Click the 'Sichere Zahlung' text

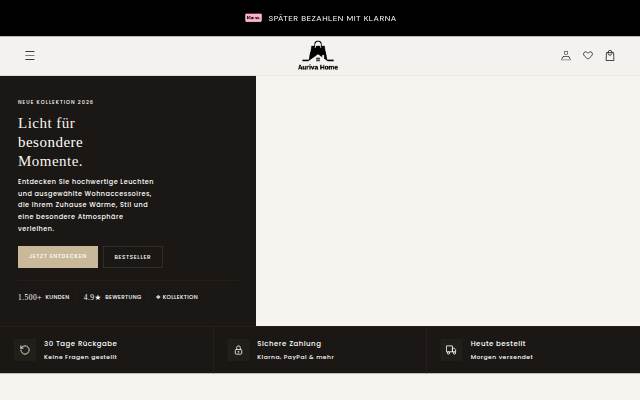tap(289, 344)
